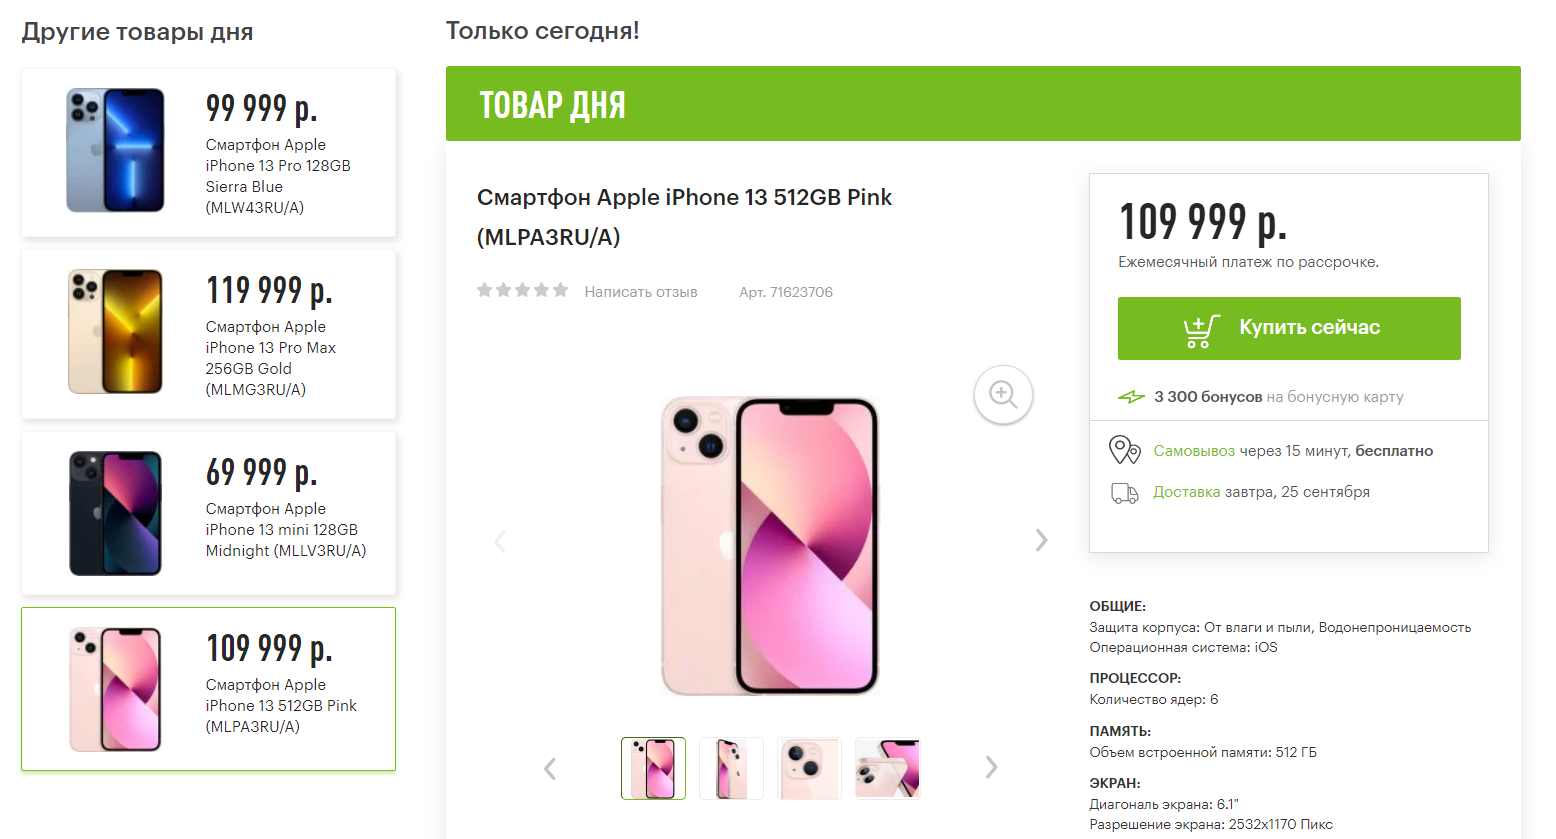
Task: Select fourth thumbnail of angled phone
Action: pyautogui.click(x=887, y=769)
